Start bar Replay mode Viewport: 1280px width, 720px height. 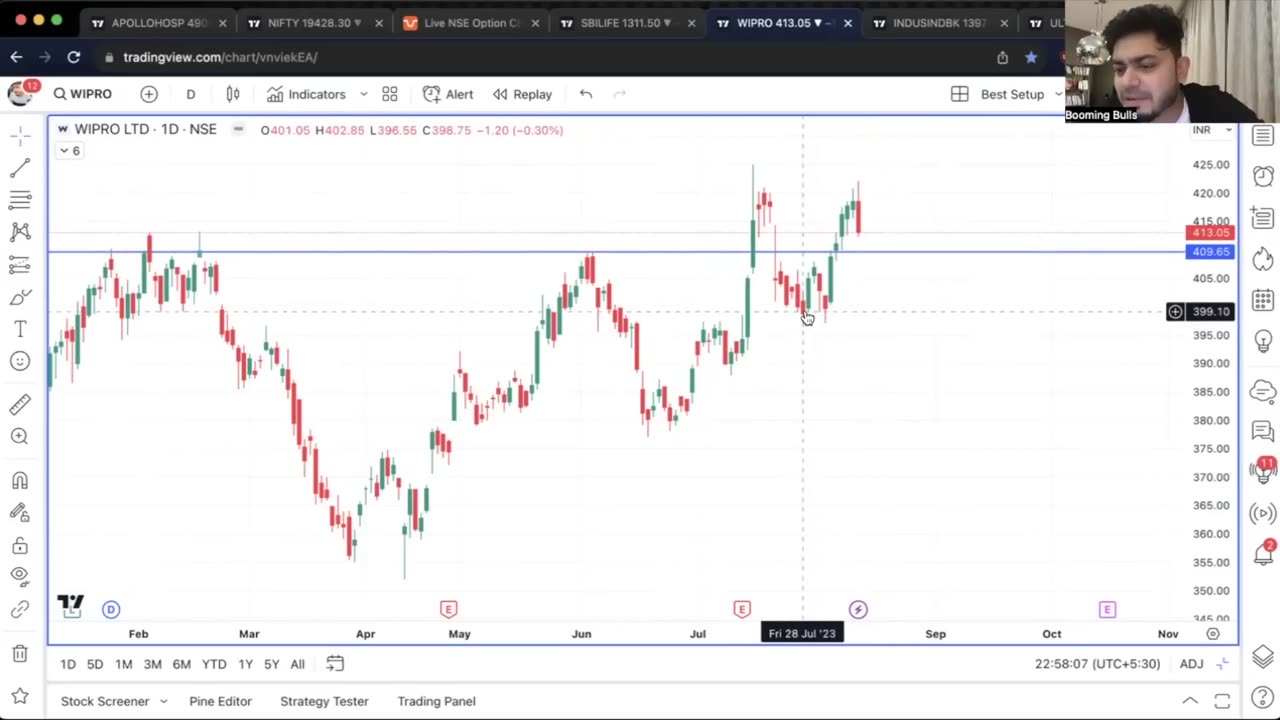pyautogui.click(x=522, y=94)
